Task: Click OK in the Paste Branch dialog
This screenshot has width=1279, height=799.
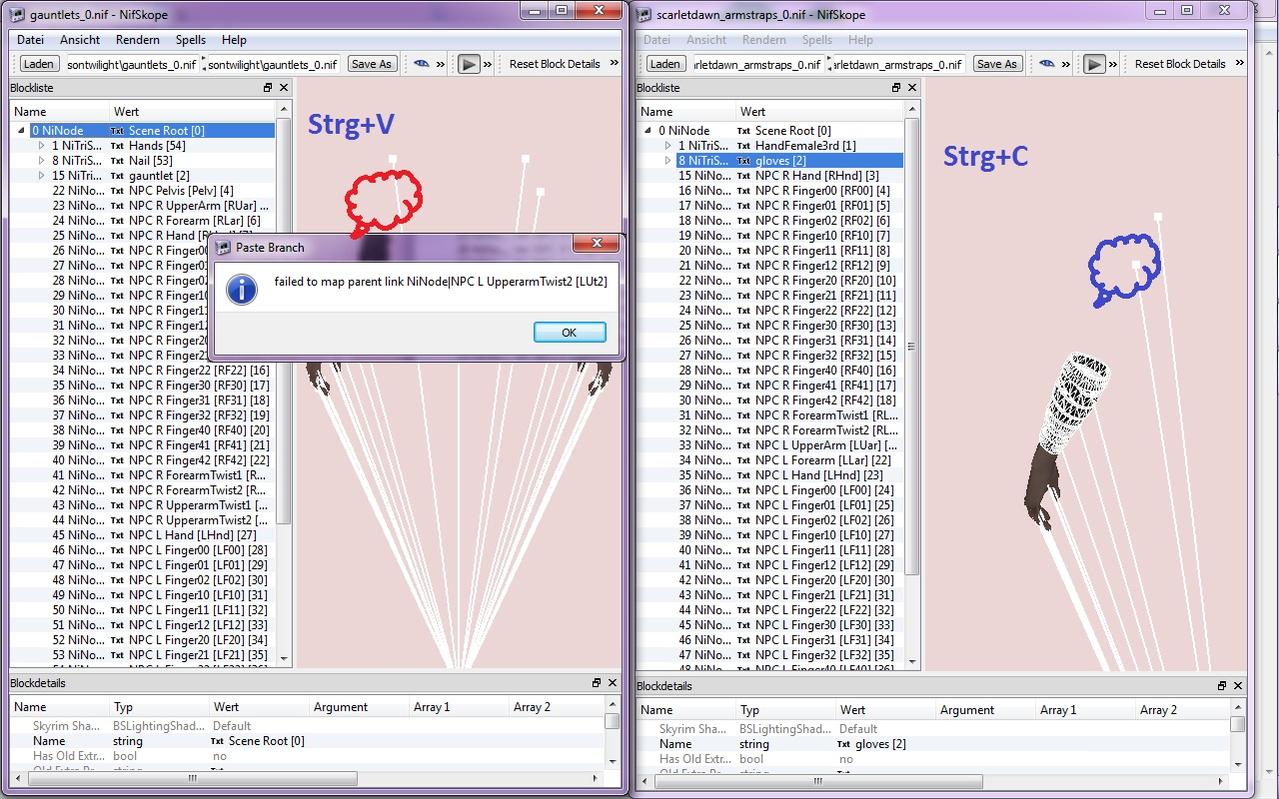Action: 569,332
